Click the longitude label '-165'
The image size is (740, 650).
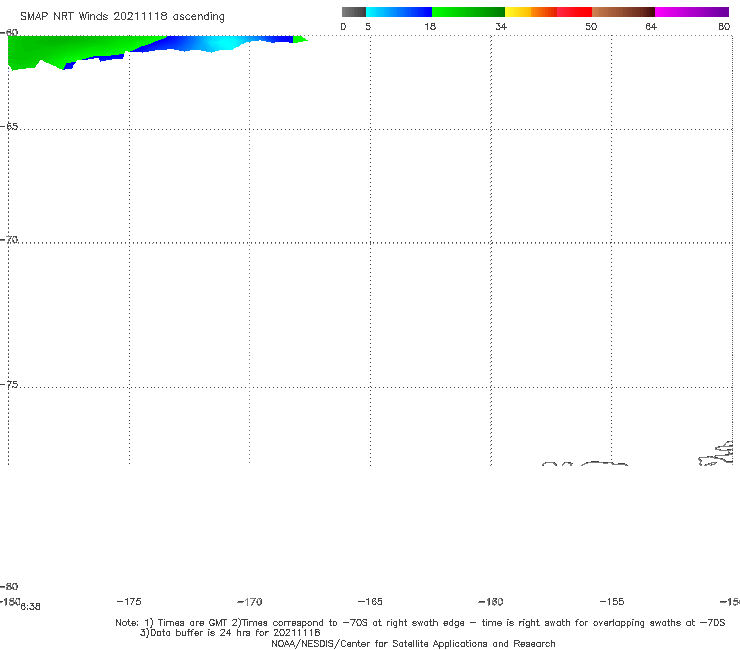(370, 602)
